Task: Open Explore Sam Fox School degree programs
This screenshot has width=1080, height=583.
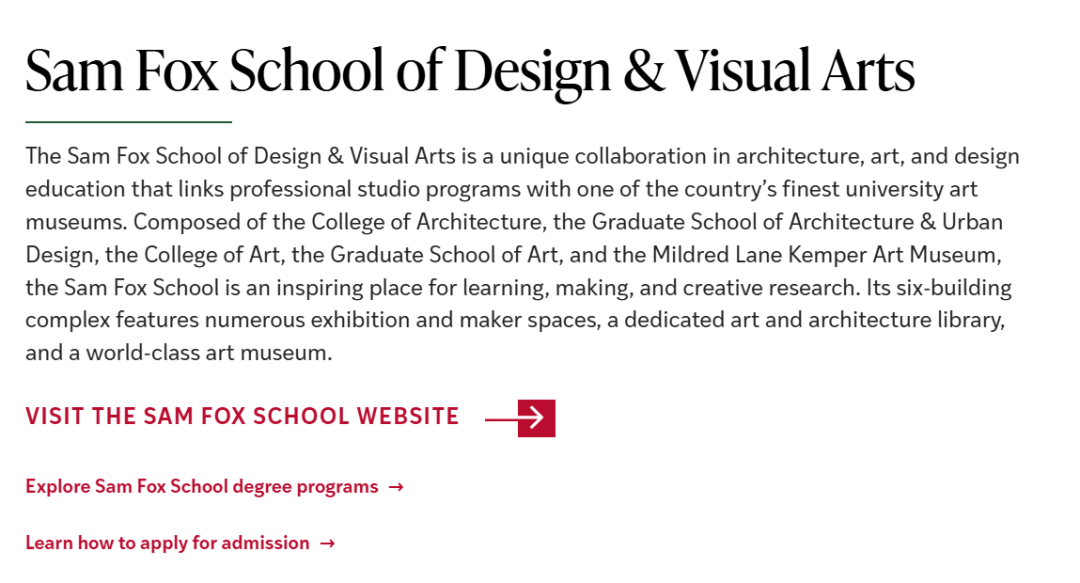Action: pyautogui.click(x=202, y=487)
